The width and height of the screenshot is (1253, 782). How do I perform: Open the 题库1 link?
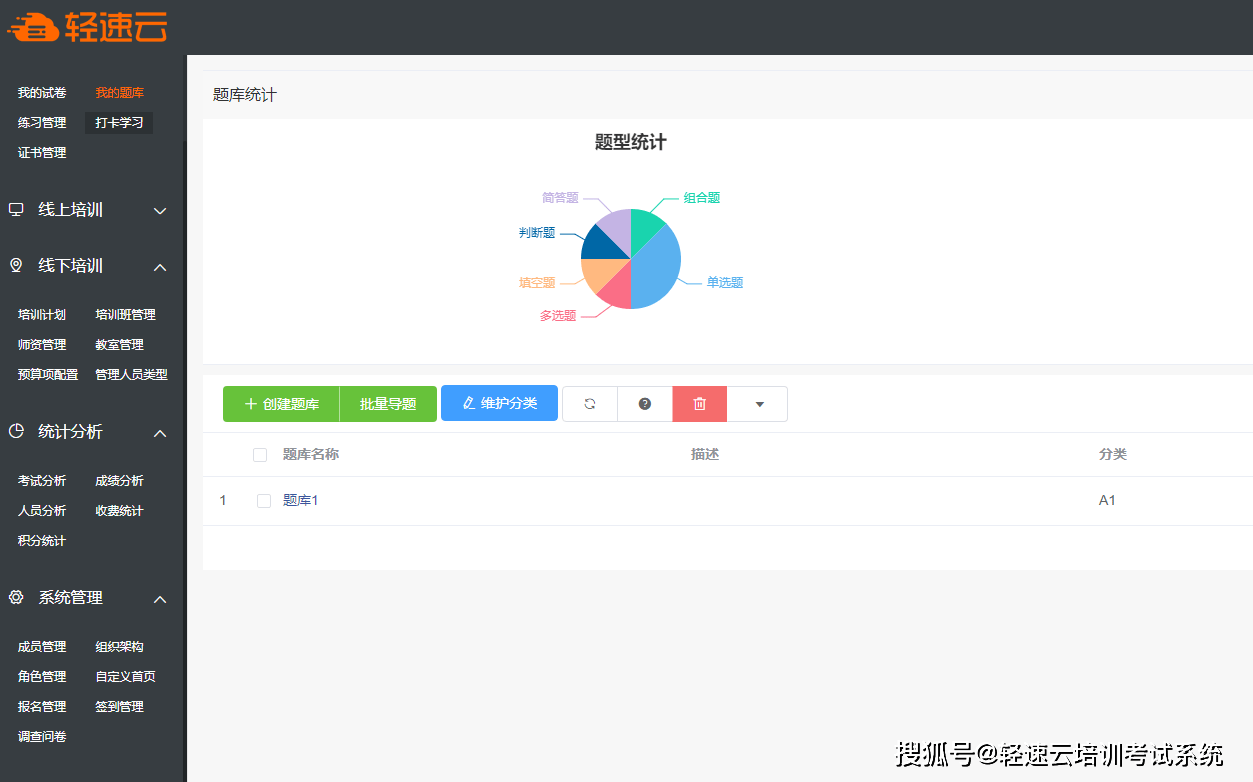300,500
